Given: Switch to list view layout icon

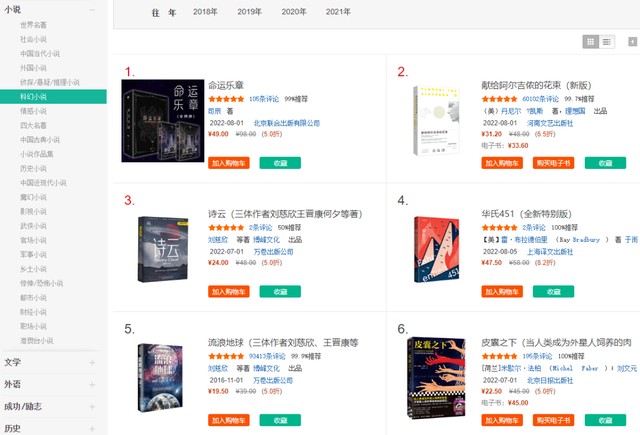Looking at the screenshot, I should (x=607, y=42).
